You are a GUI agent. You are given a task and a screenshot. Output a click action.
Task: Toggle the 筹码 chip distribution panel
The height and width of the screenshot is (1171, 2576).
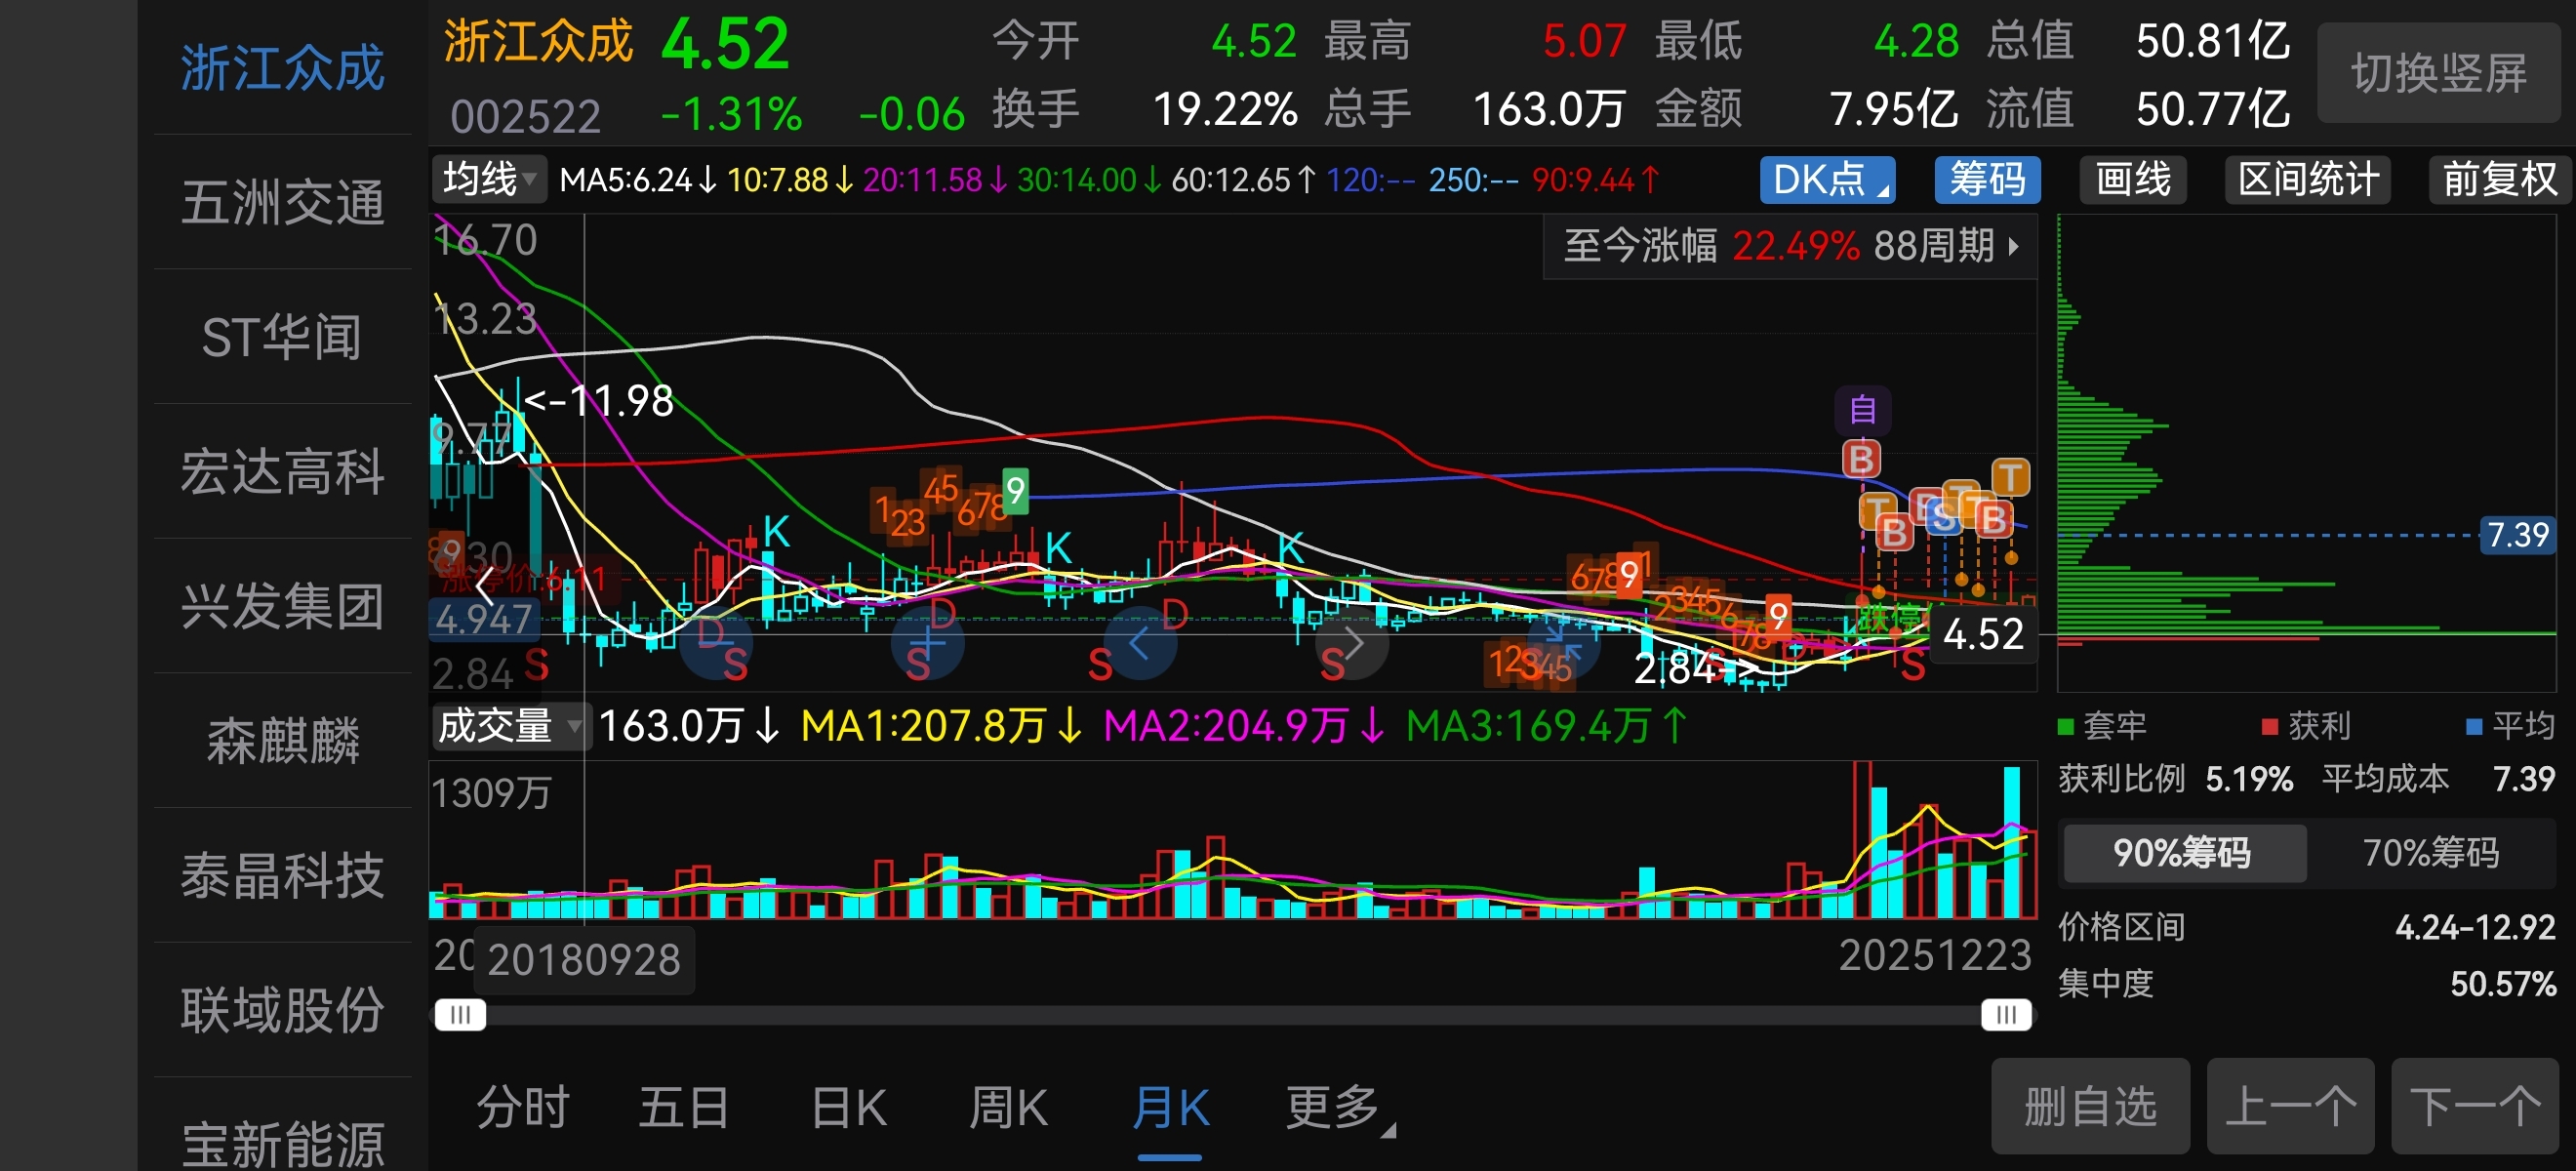(1986, 180)
